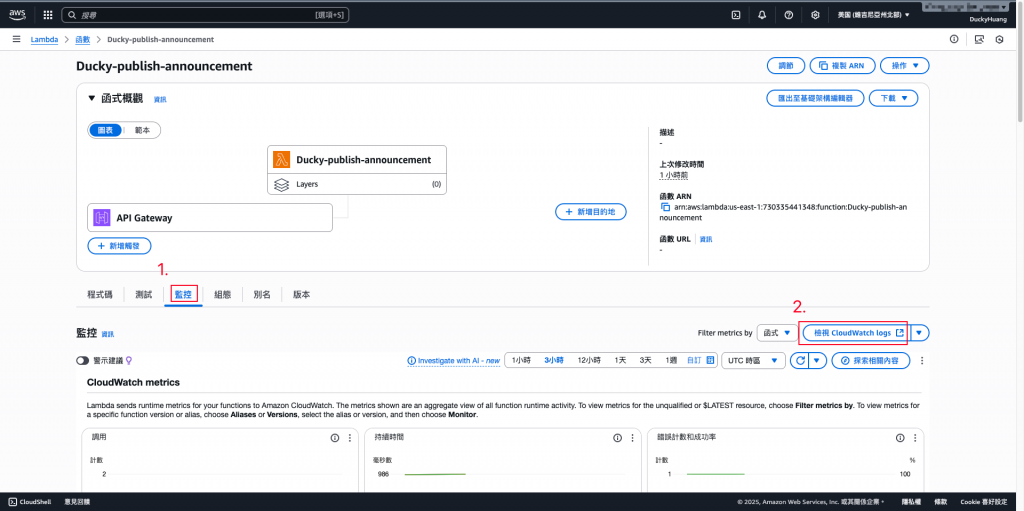Image resolution: width=1024 pixels, height=511 pixels.
Task: Switch to the 組態 tab
Action: (223, 295)
